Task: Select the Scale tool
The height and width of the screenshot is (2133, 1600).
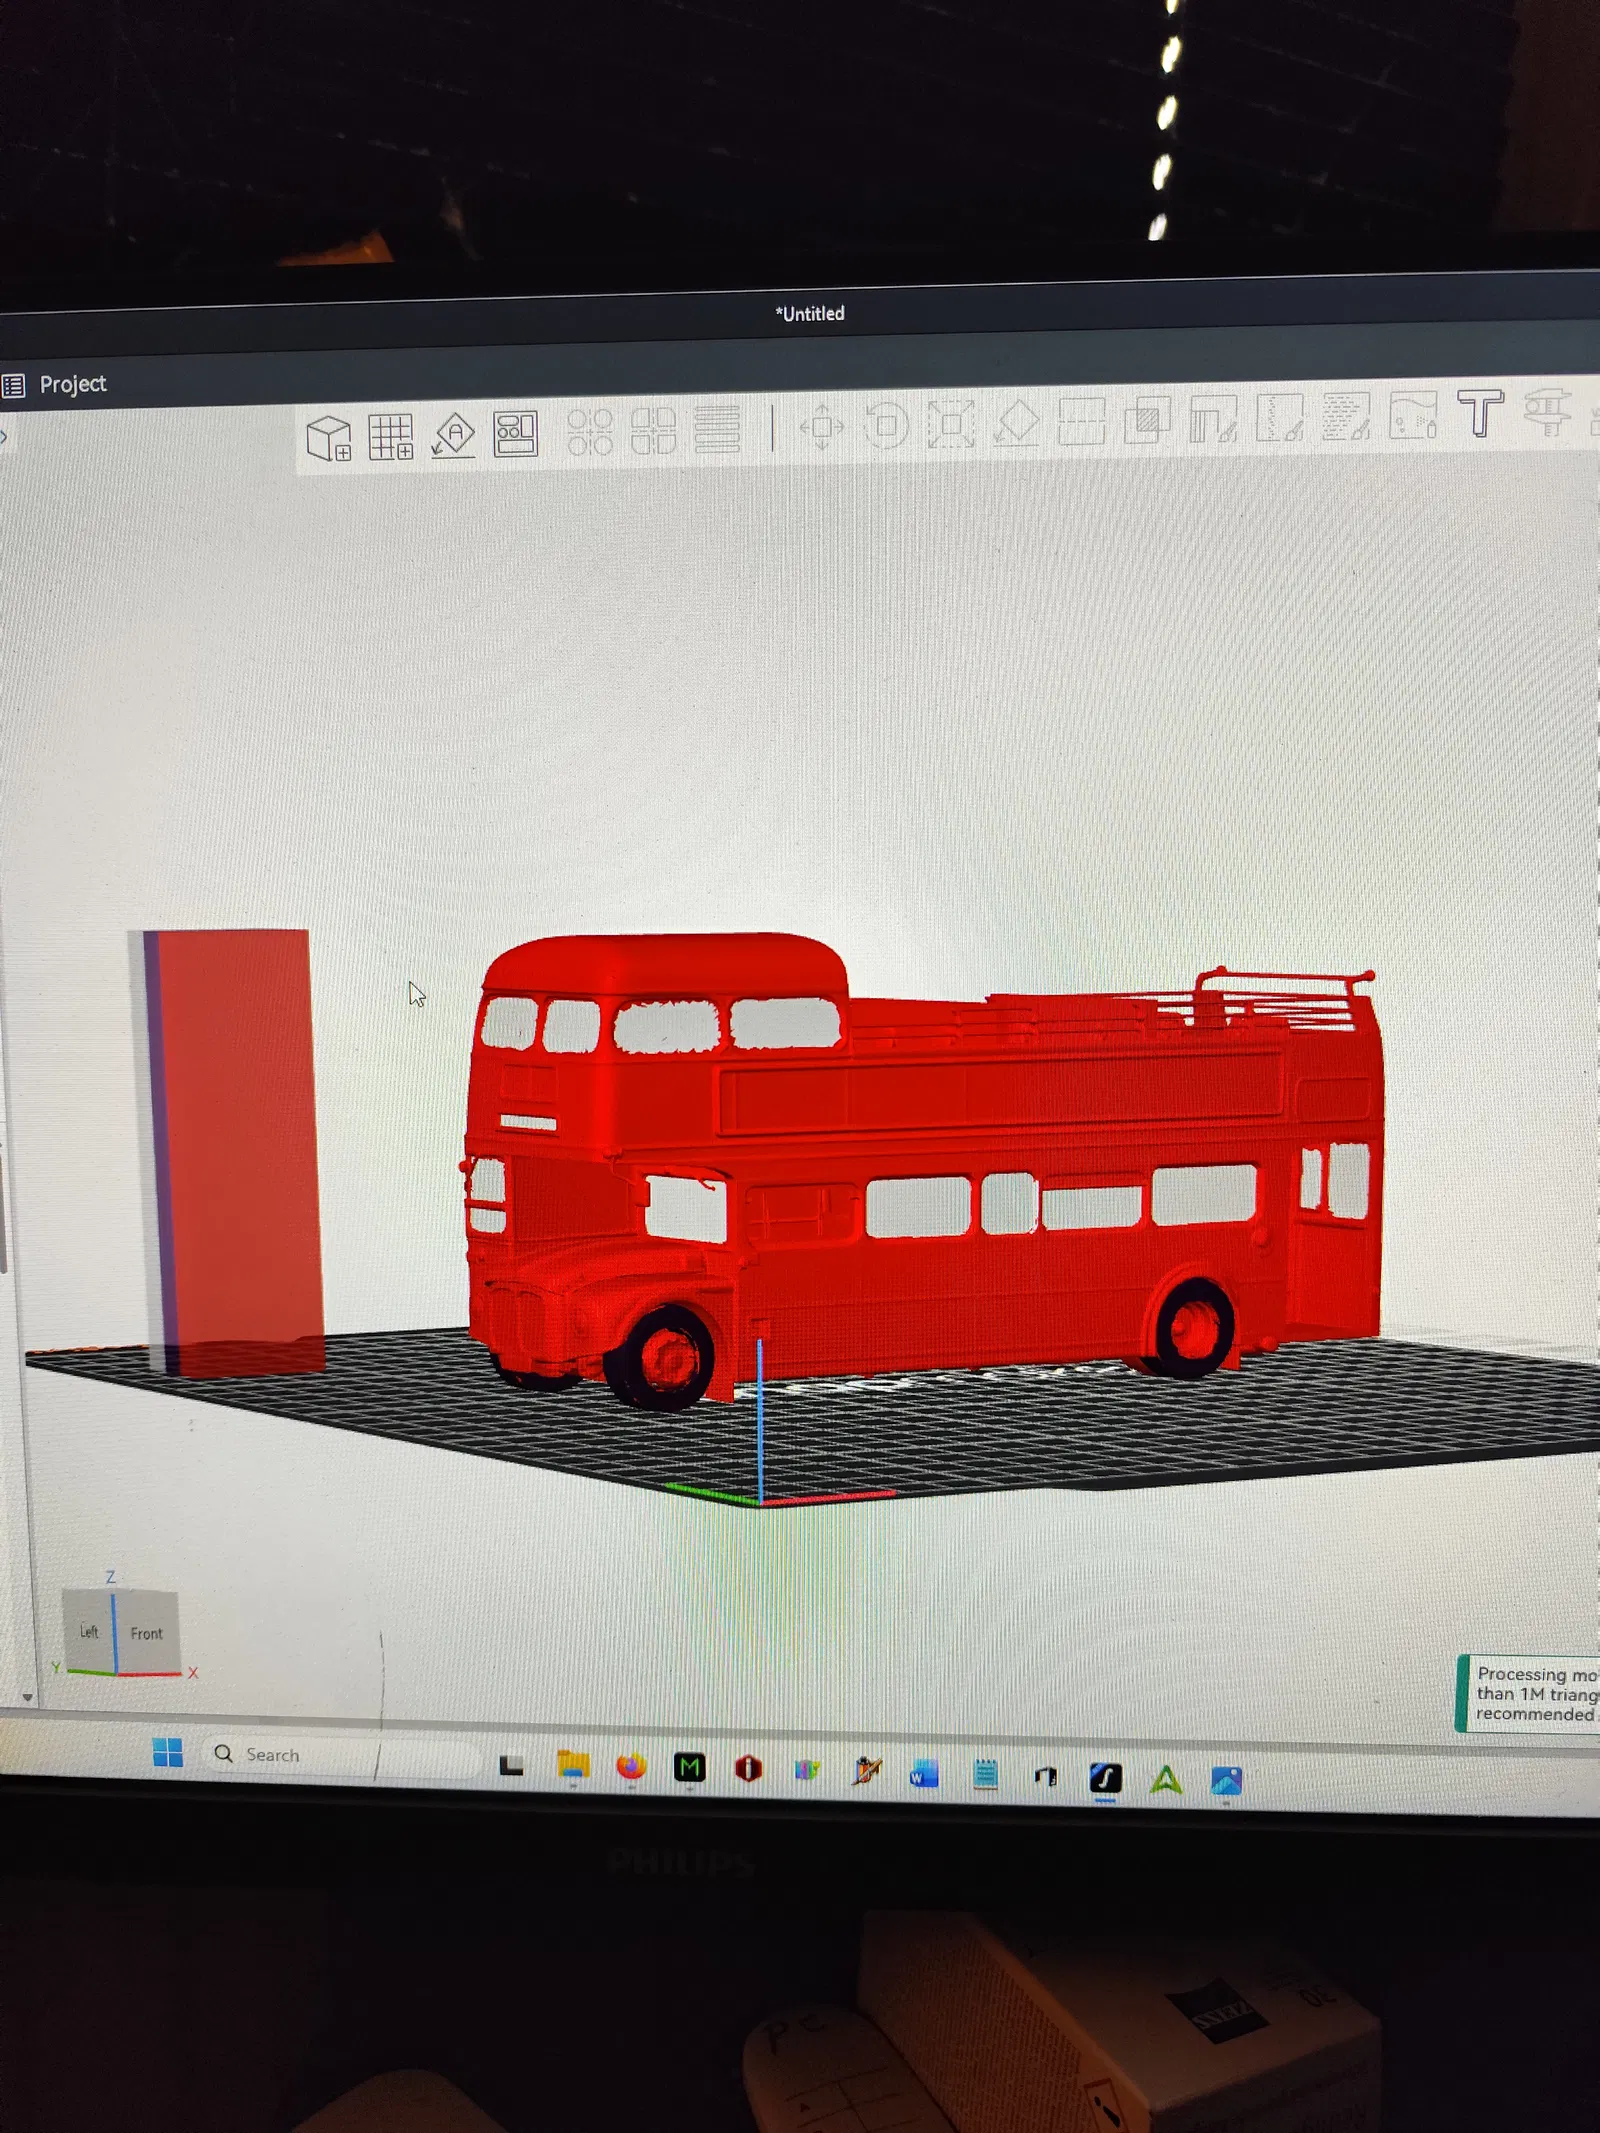Action: (951, 424)
